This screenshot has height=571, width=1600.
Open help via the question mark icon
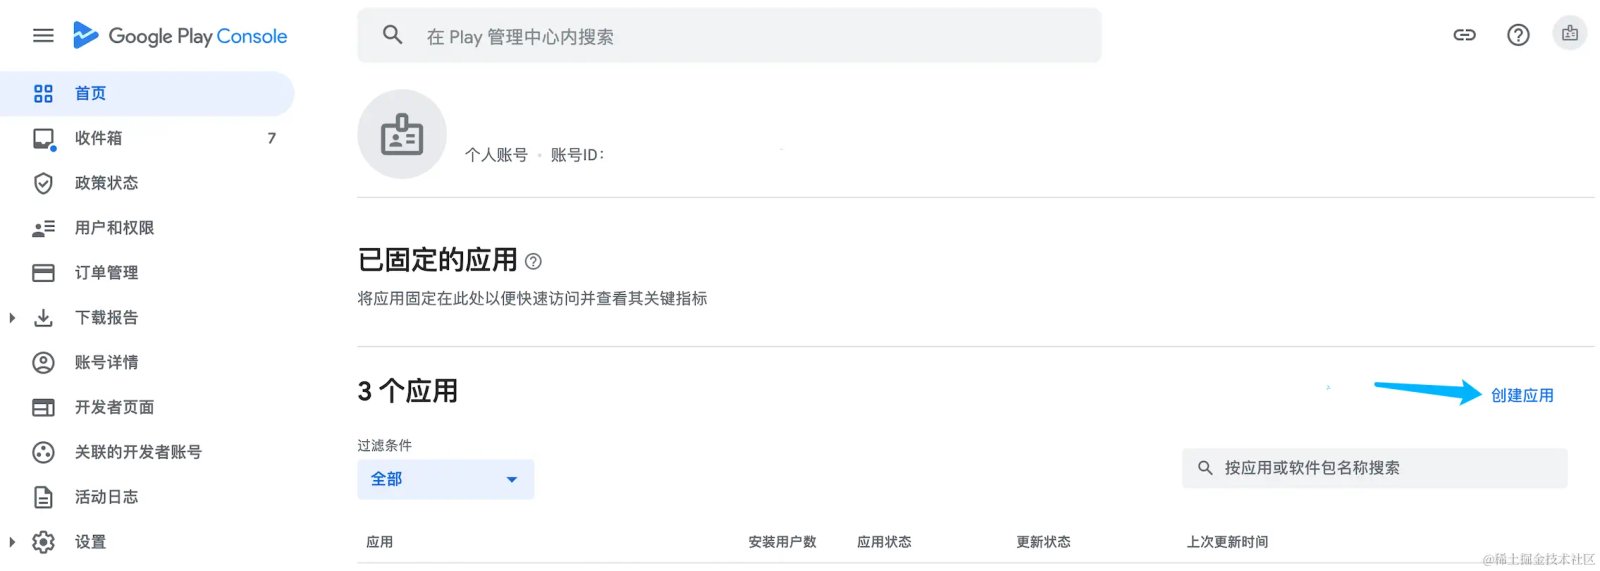click(1518, 35)
